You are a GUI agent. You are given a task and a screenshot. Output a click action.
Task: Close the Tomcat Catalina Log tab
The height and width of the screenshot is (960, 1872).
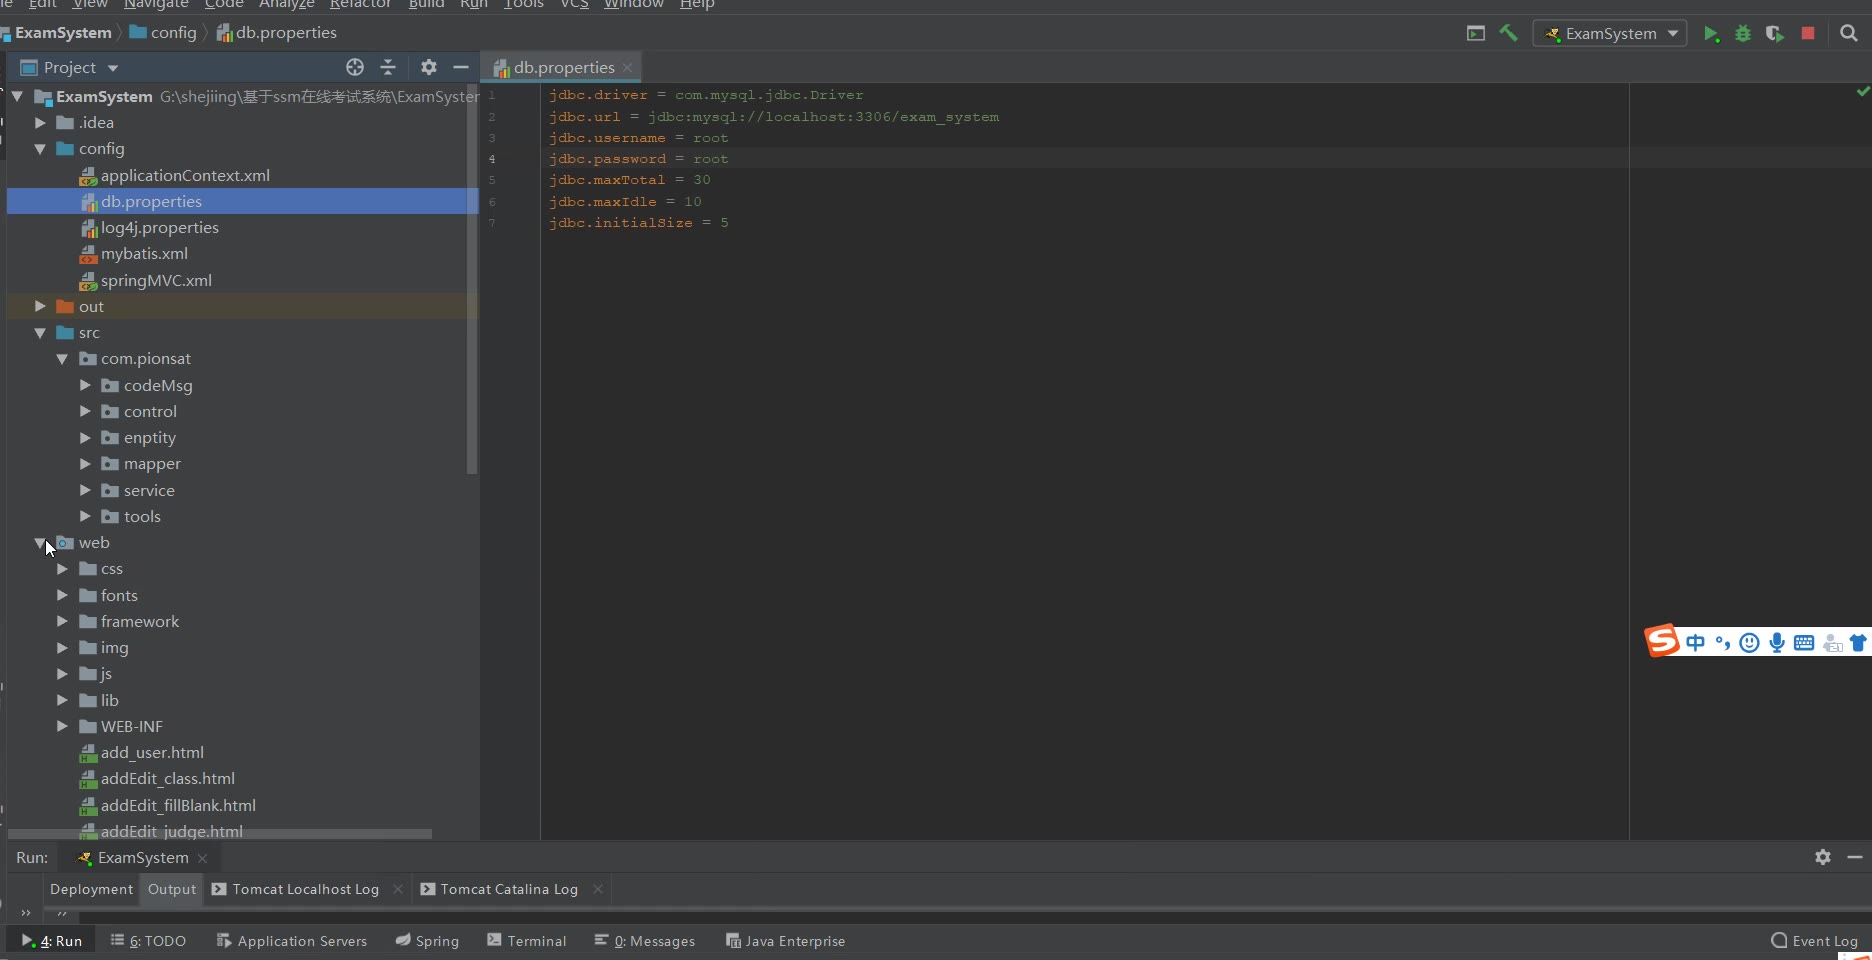click(x=598, y=889)
